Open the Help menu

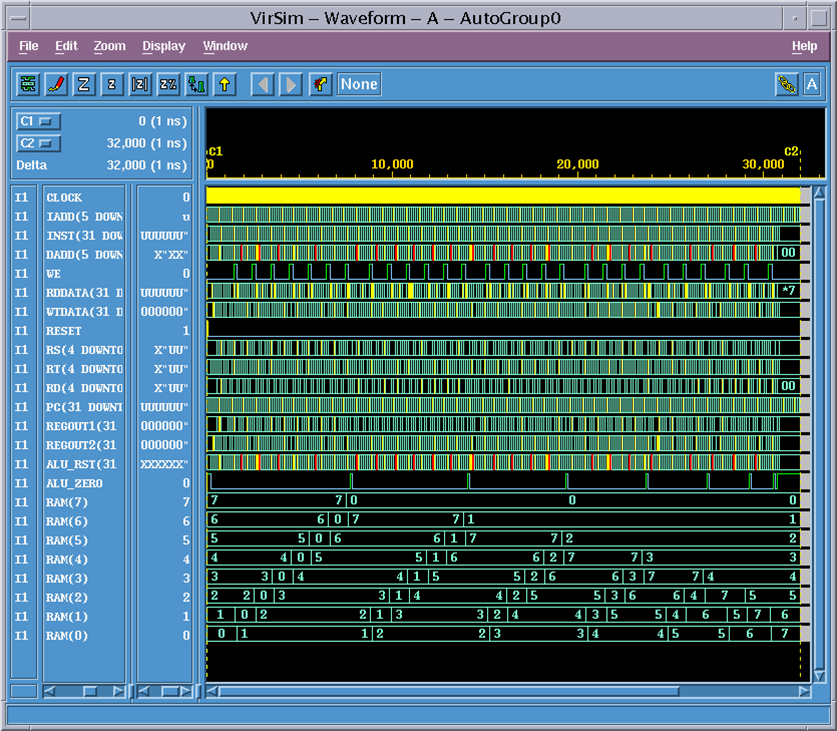point(804,46)
